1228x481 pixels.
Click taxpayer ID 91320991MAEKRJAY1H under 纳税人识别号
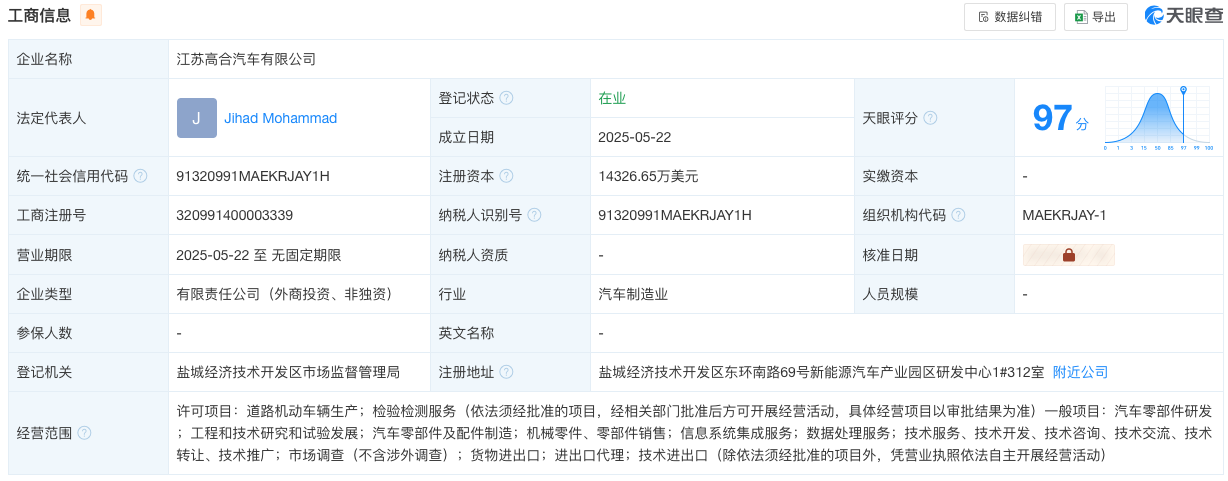[x=675, y=215]
